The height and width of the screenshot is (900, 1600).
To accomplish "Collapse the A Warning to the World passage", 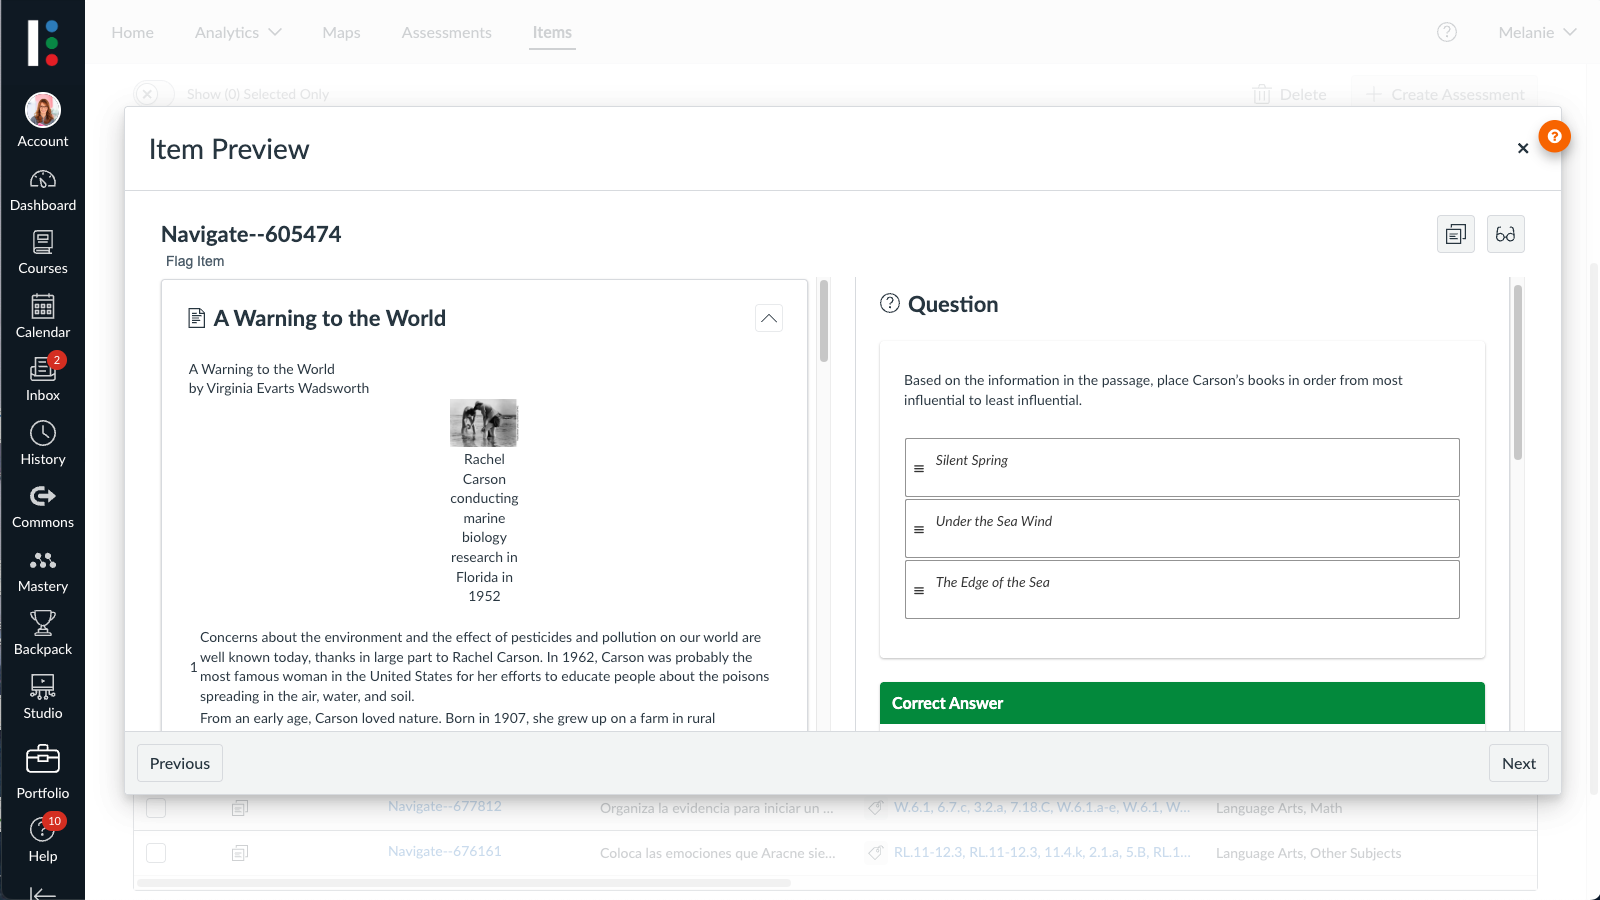I will (768, 318).
